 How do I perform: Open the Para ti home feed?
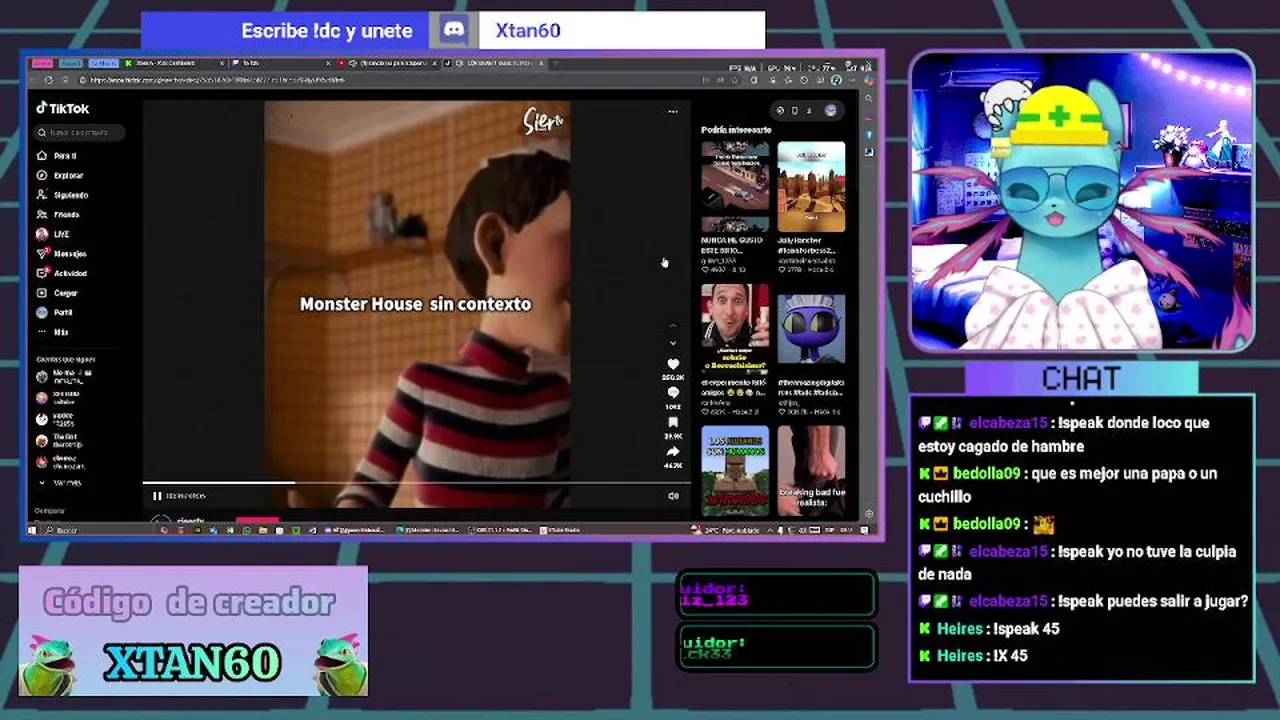(x=58, y=156)
